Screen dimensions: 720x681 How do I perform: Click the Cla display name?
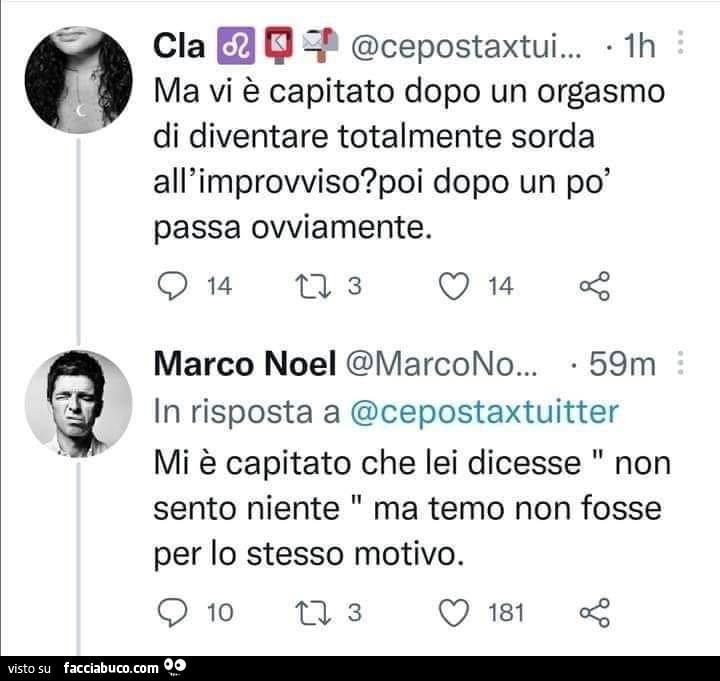tap(179, 46)
